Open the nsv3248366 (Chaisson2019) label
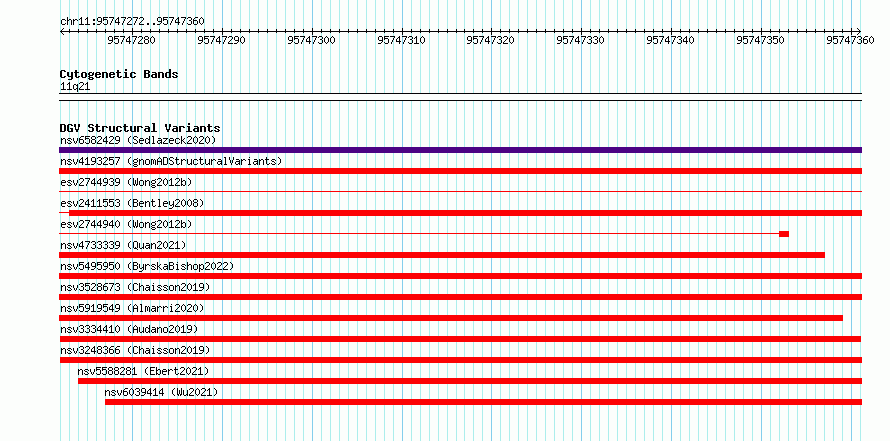890x441 pixels. (x=135, y=350)
